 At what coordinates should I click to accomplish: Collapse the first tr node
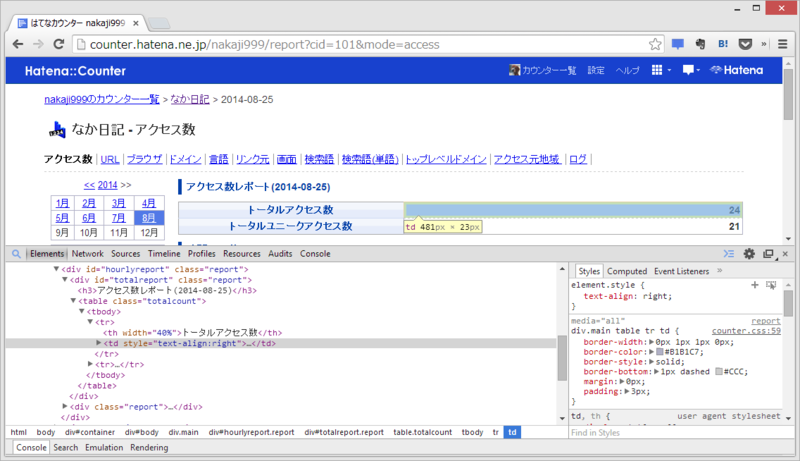pos(90,322)
